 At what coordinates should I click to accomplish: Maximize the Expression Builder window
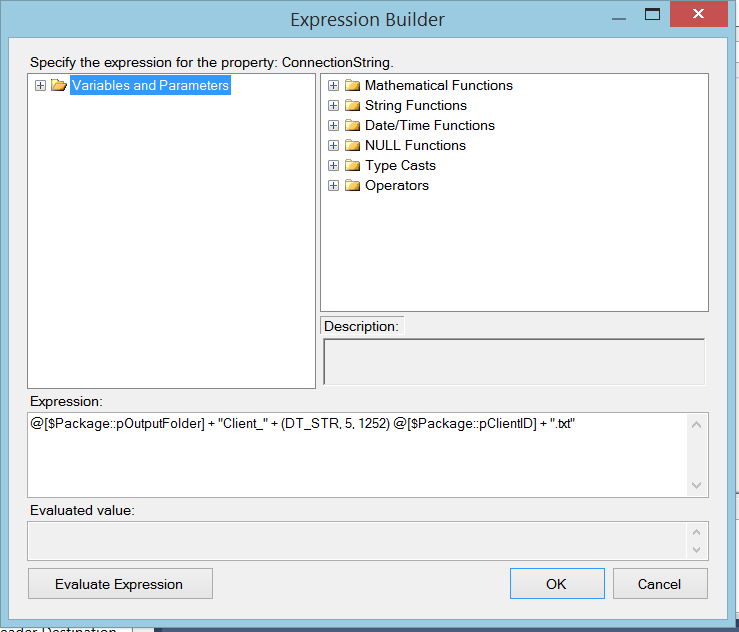[x=652, y=15]
